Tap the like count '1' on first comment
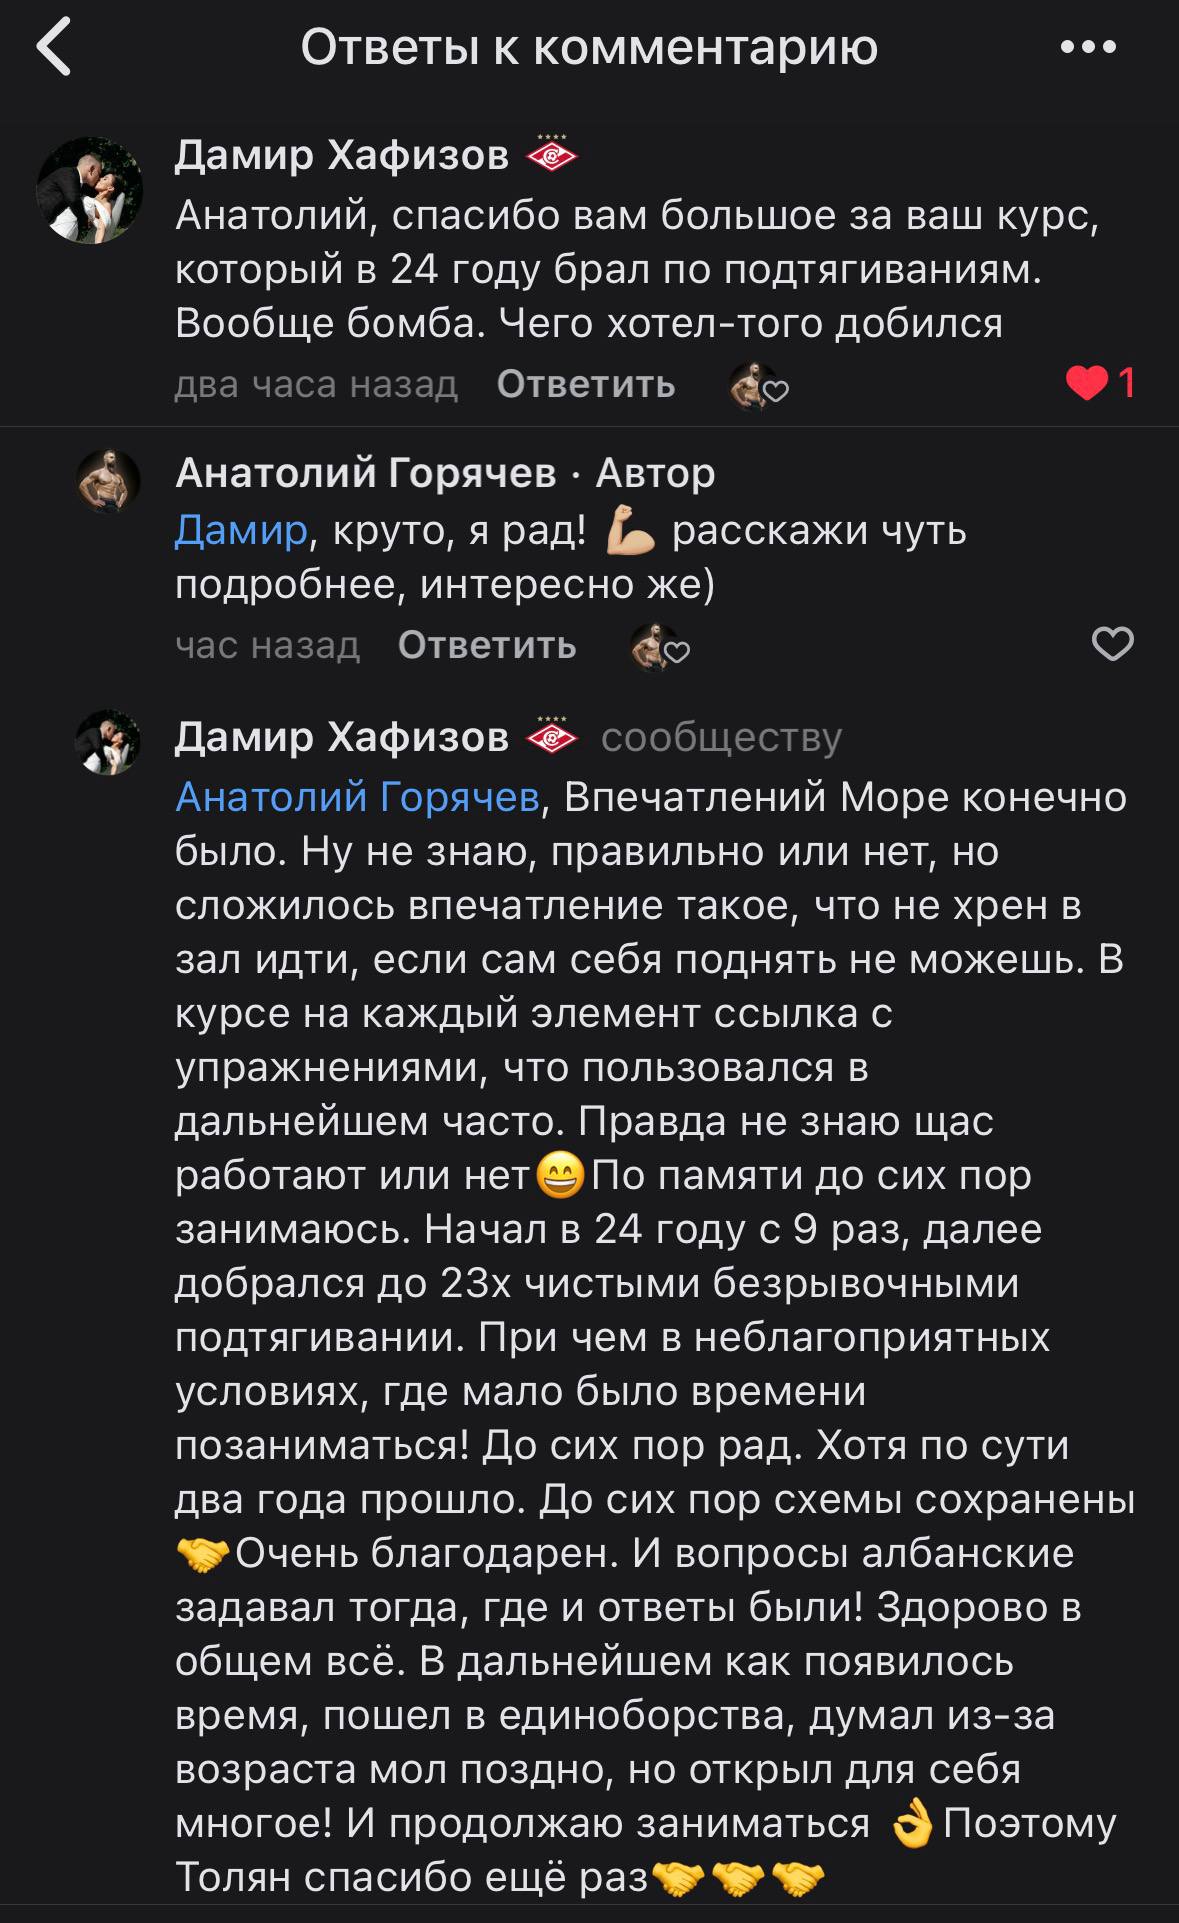 (x=1128, y=381)
